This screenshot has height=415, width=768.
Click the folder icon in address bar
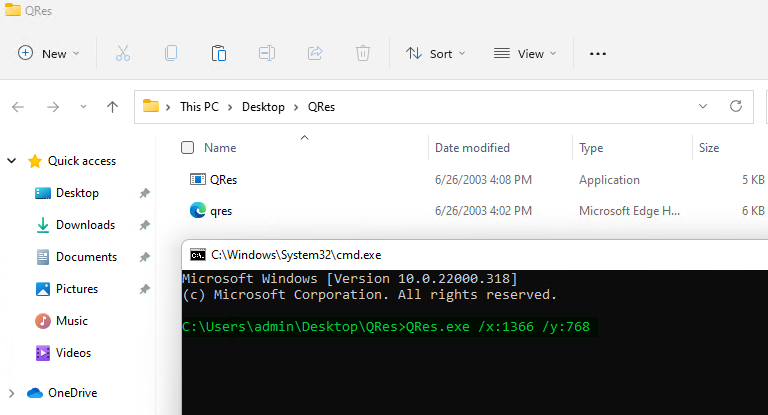(x=151, y=106)
